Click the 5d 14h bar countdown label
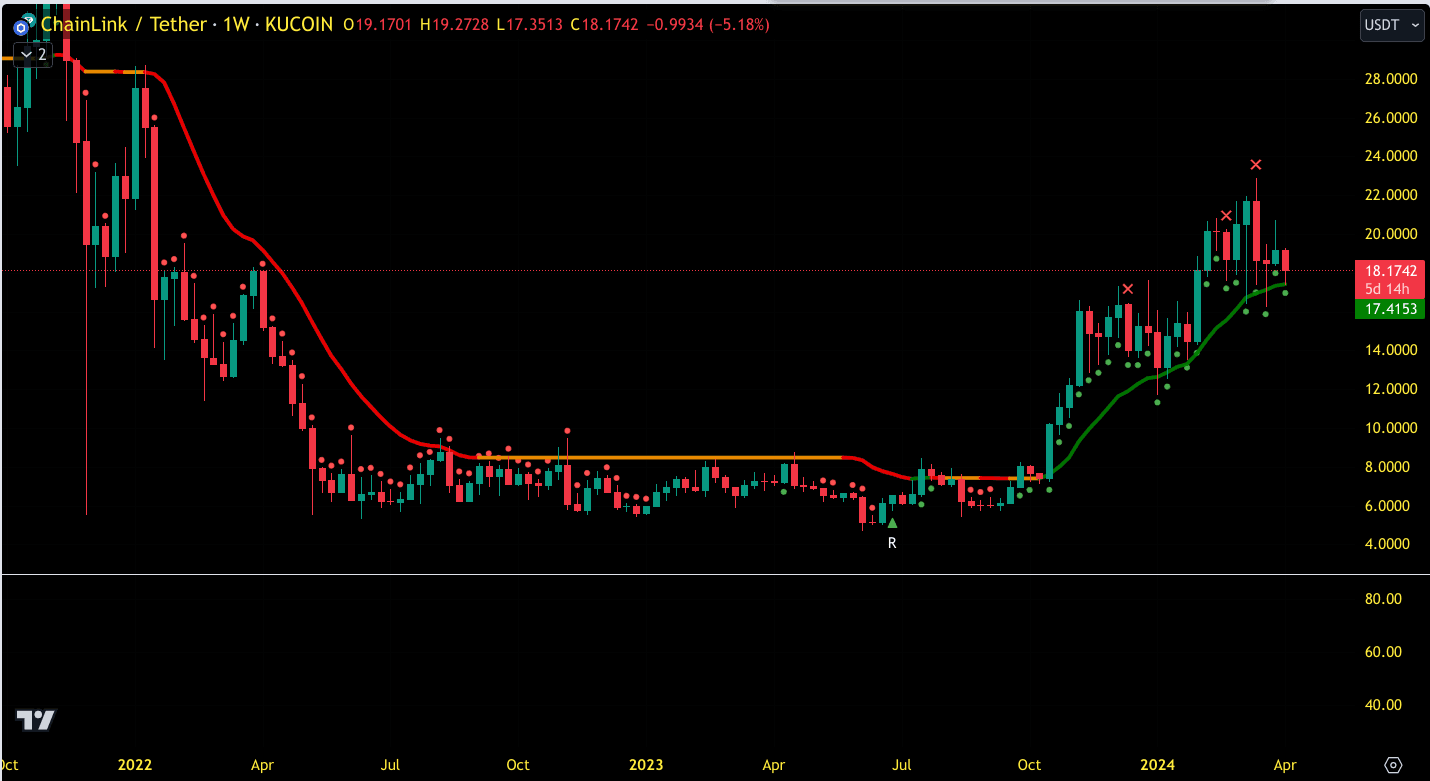1430x781 pixels. (1390, 289)
